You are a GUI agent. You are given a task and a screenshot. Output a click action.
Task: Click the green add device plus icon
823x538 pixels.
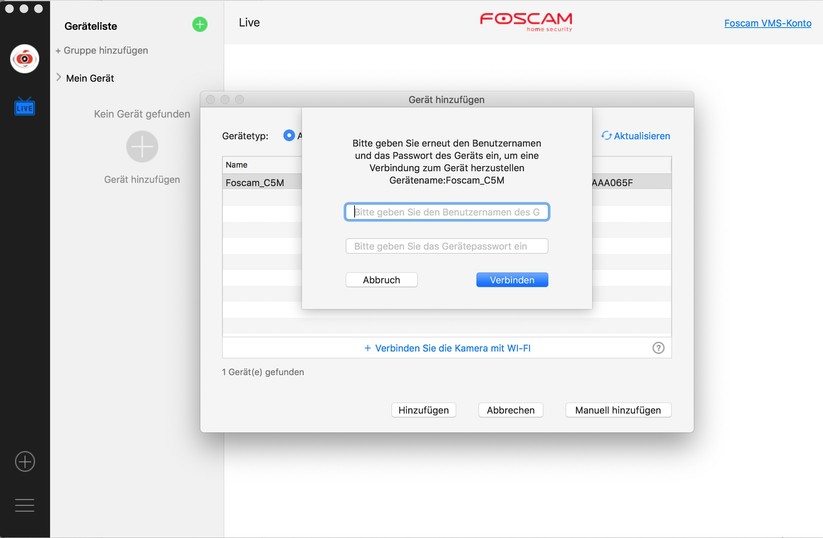tap(199, 24)
